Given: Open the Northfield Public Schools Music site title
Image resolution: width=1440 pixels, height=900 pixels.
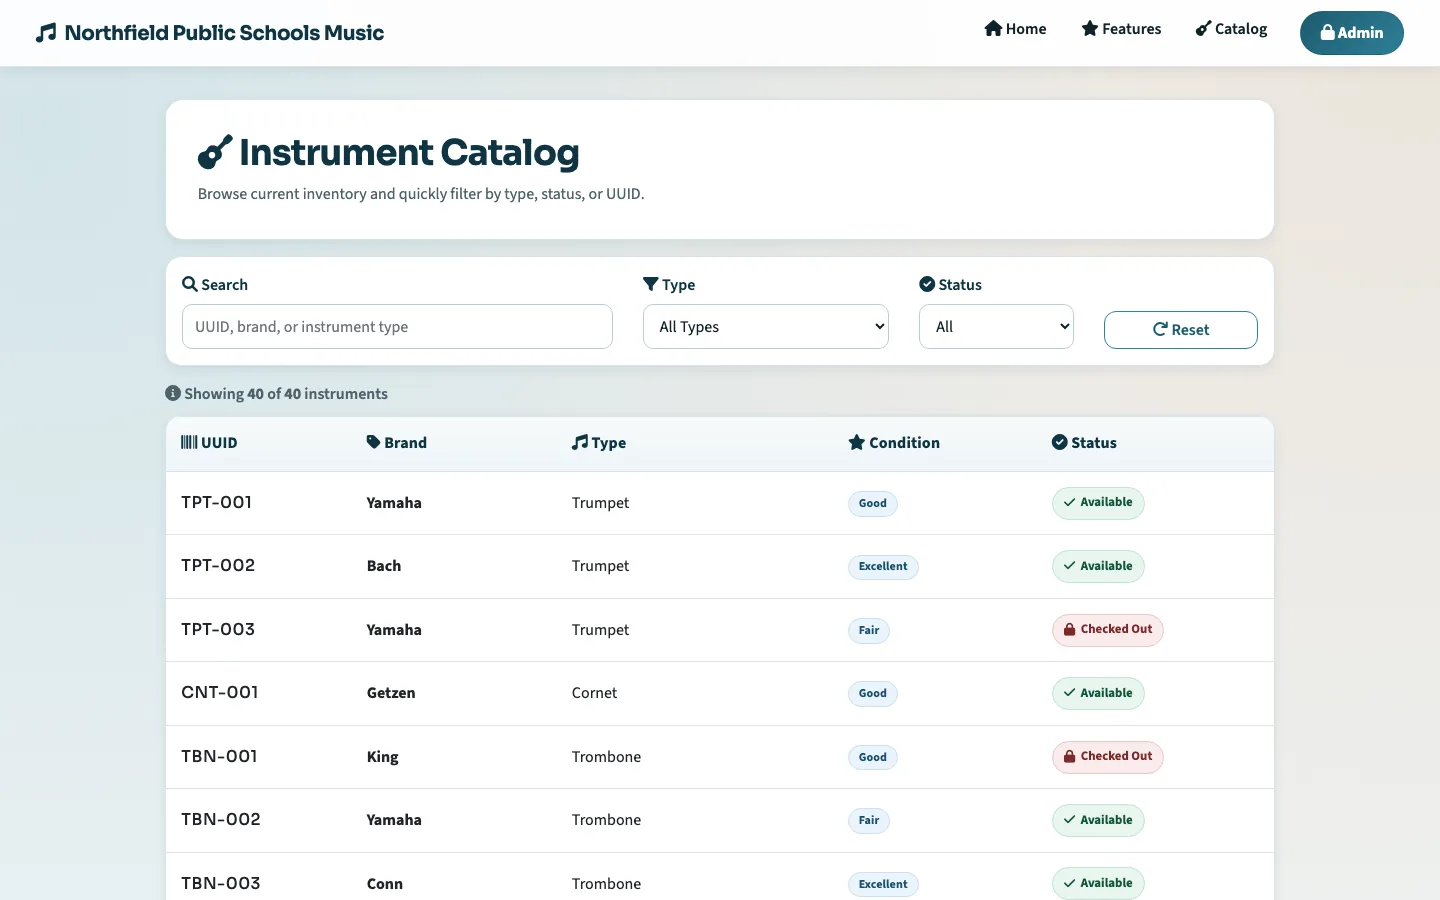Looking at the screenshot, I should click(224, 33).
